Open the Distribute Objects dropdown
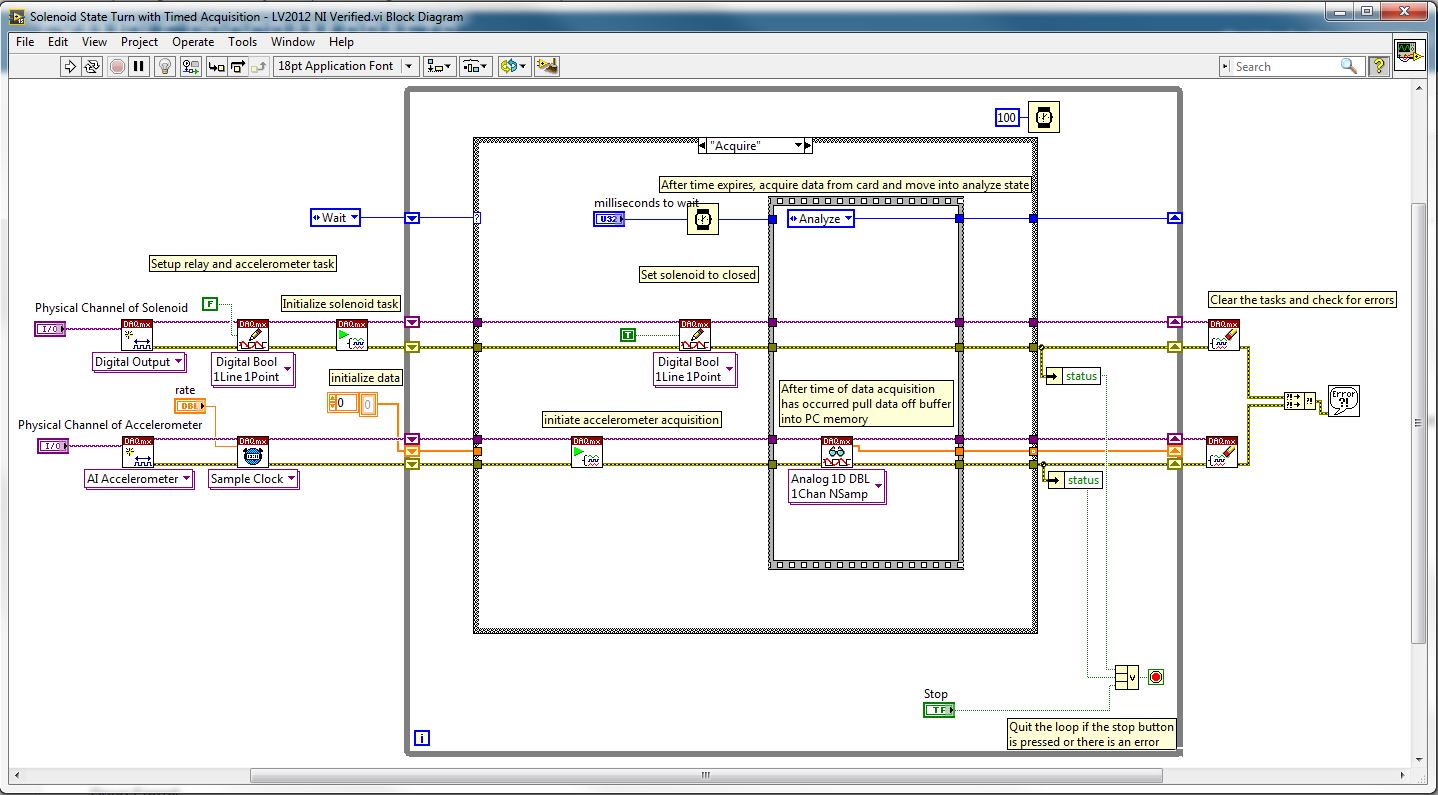 point(474,66)
